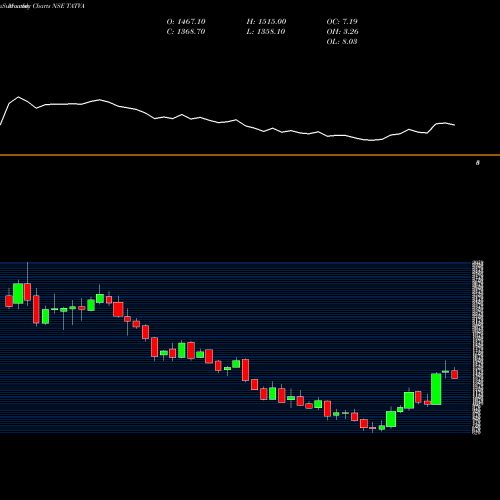Click the tallest green candle near the chart's right end

pyautogui.click(x=436, y=389)
